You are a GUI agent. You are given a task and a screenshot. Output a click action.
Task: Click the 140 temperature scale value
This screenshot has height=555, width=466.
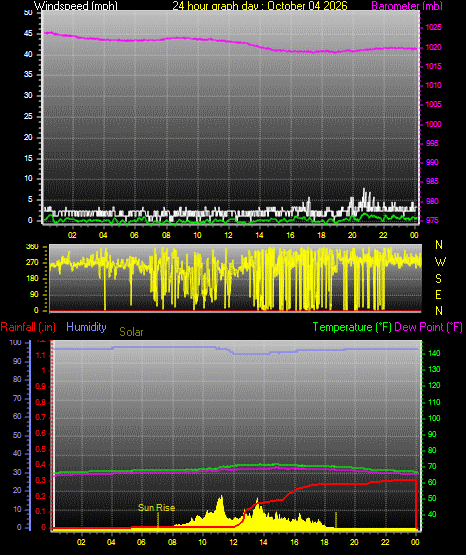(x=434, y=353)
